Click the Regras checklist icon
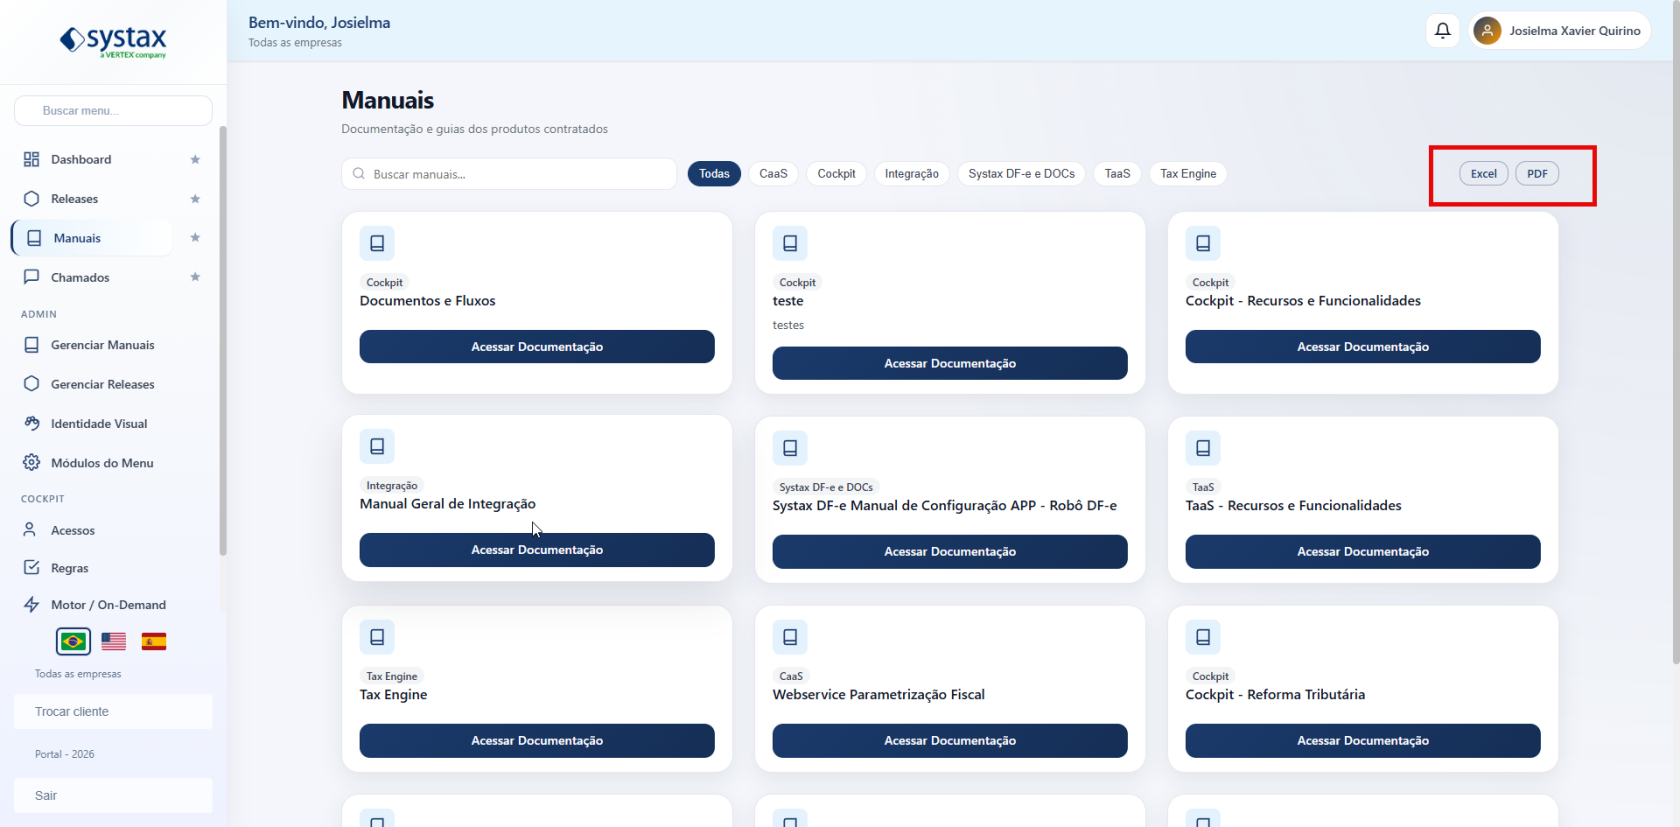 tap(32, 567)
